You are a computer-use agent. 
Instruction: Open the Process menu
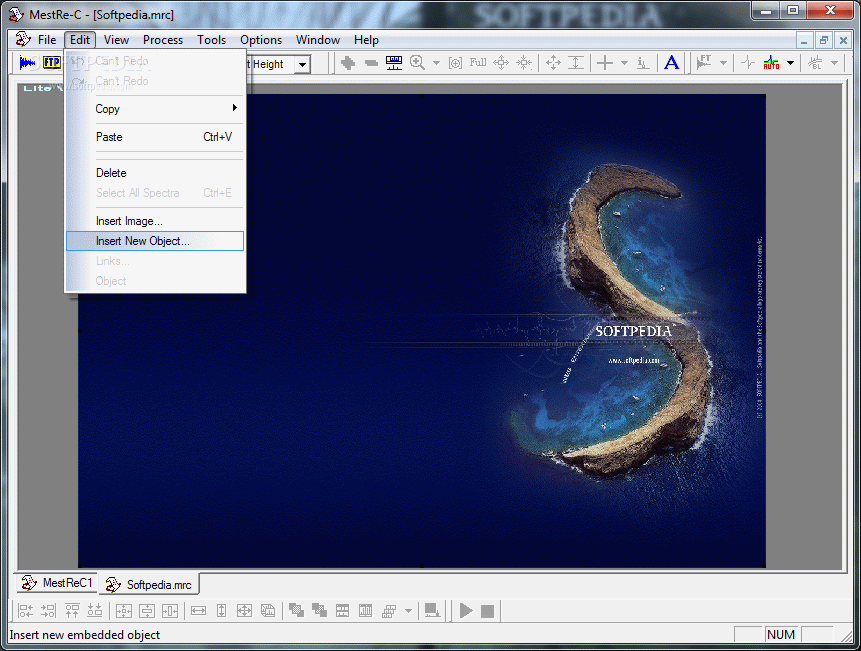[x=163, y=40]
